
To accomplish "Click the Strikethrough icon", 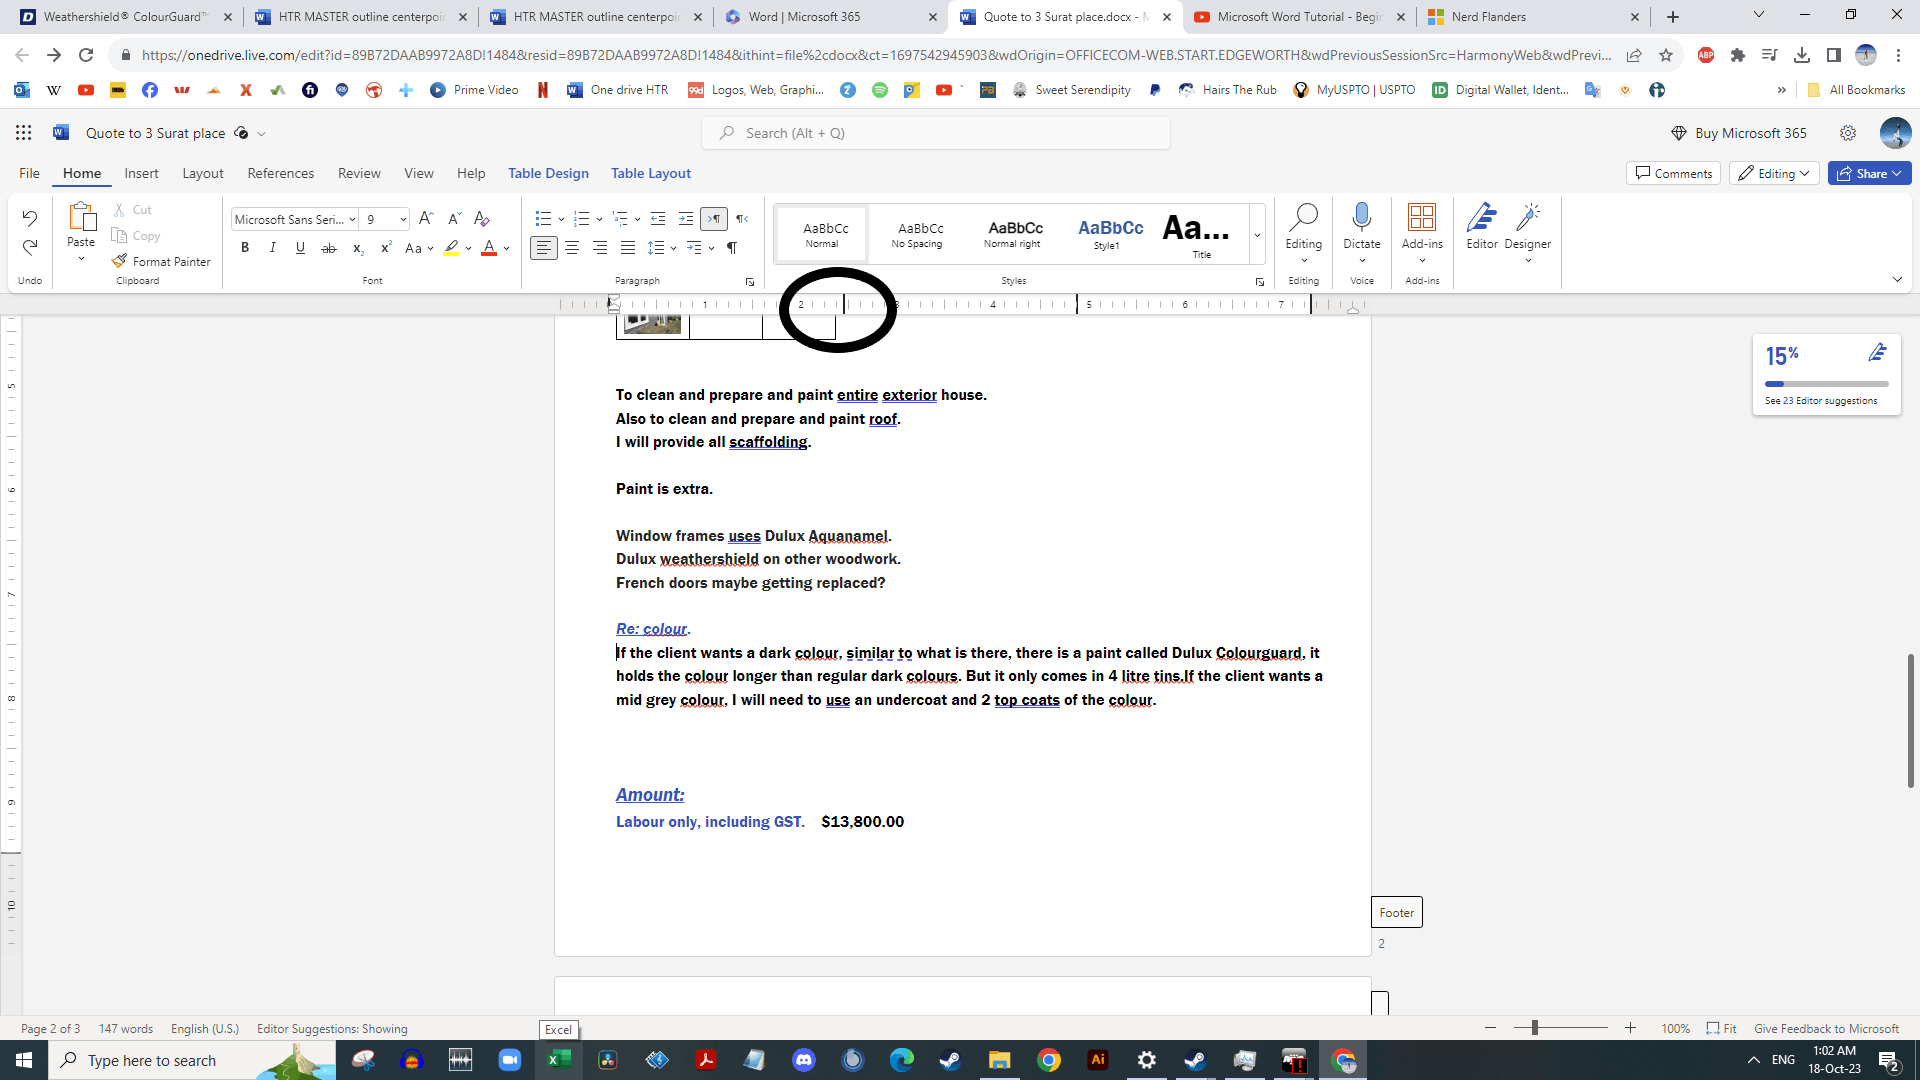I will 328,248.
